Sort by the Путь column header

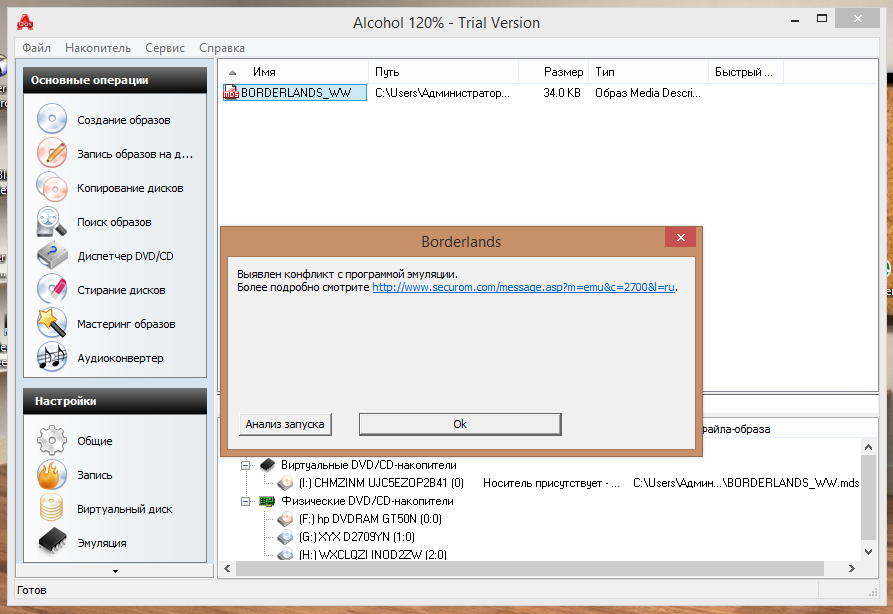(x=444, y=72)
